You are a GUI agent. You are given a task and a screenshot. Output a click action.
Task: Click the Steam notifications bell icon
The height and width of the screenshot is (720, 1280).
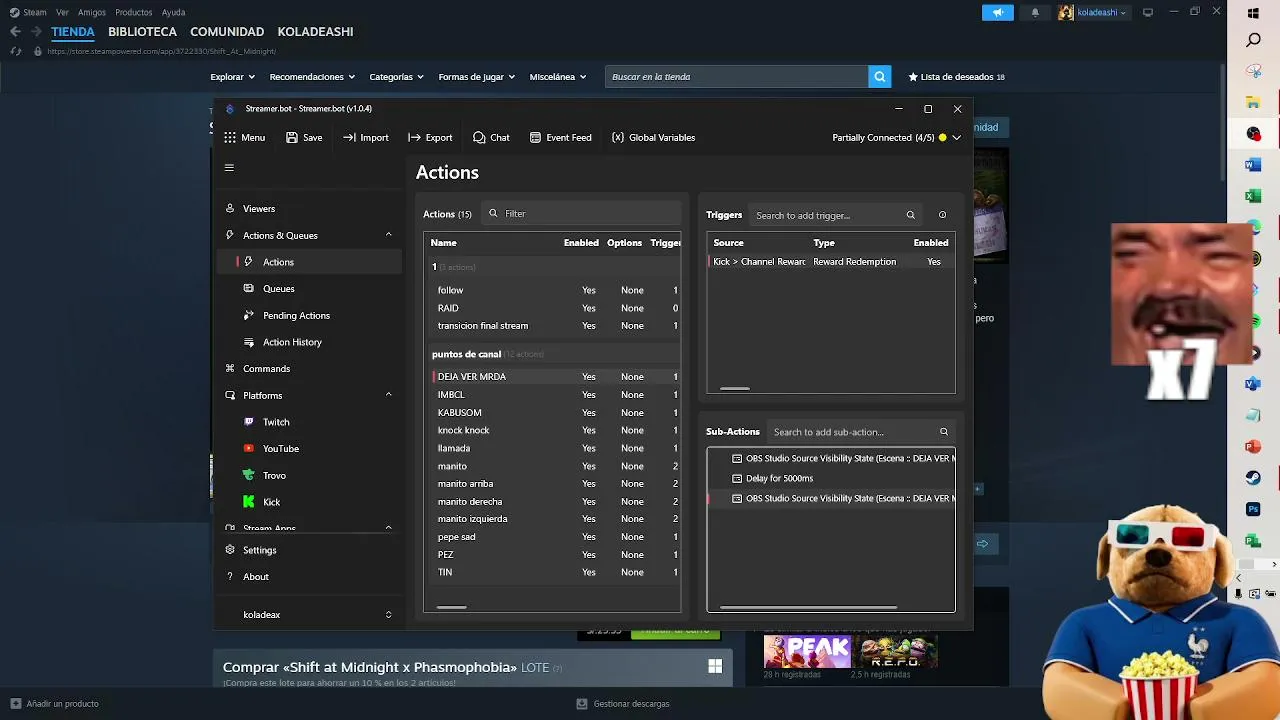click(1035, 13)
